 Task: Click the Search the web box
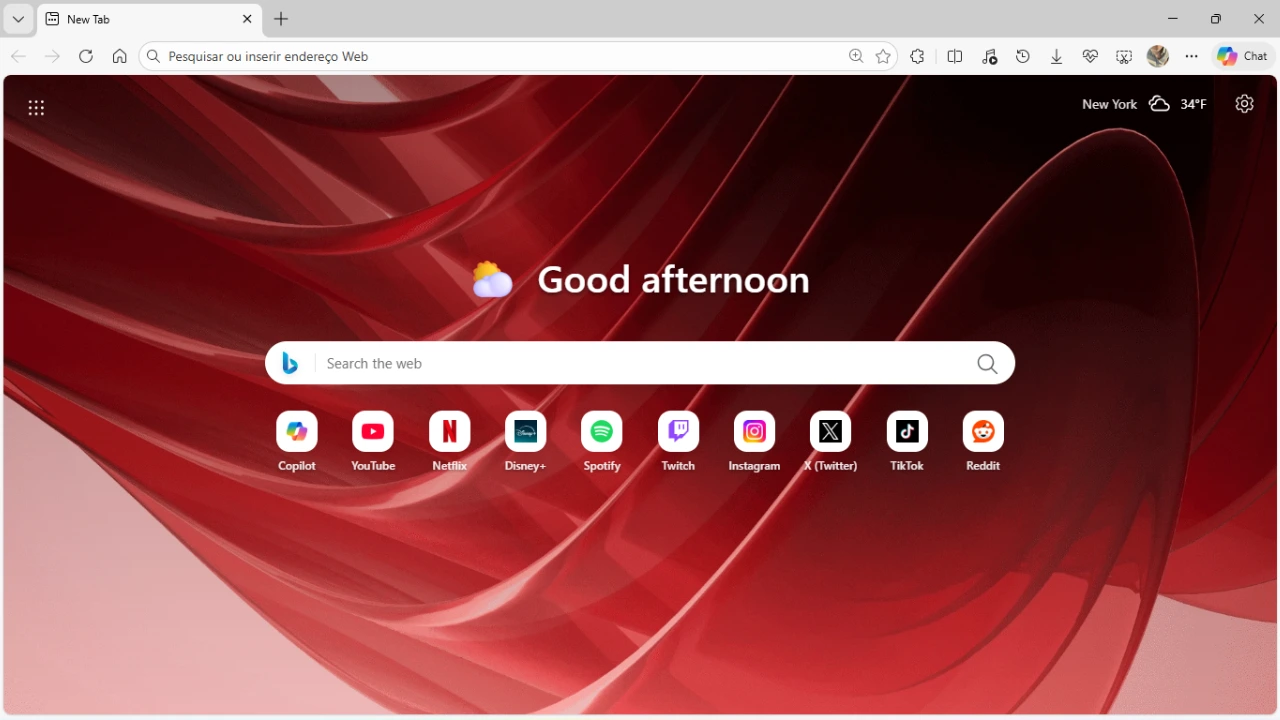tap(640, 364)
